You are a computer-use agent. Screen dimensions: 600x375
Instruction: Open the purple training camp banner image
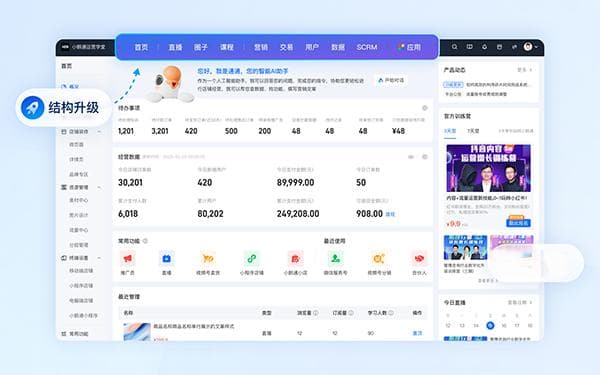[x=488, y=168]
